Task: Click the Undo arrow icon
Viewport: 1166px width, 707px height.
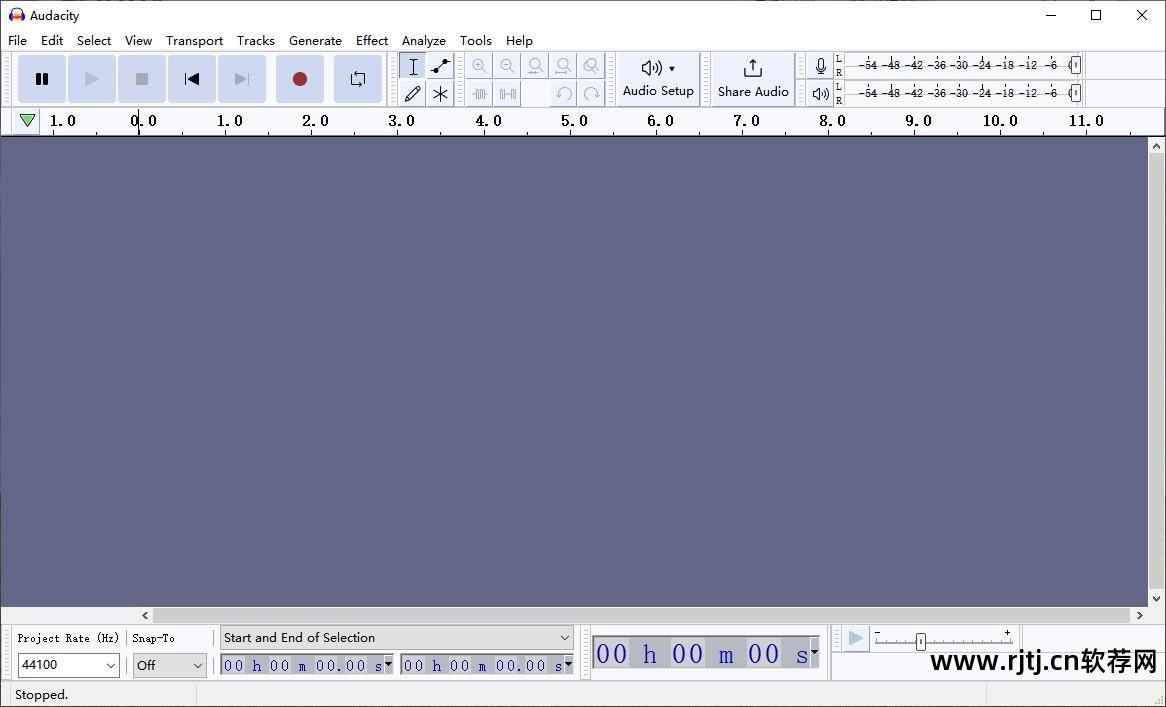Action: point(563,94)
